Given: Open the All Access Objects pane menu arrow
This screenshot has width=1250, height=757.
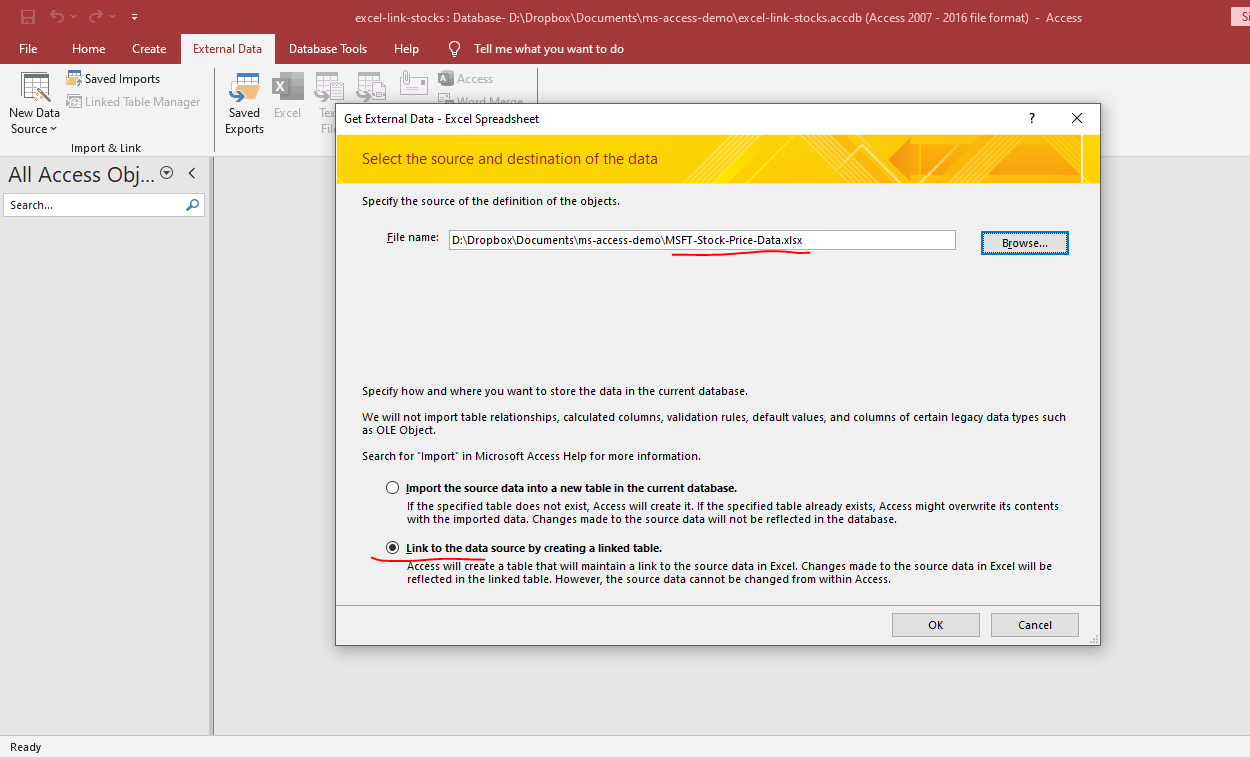Looking at the screenshot, I should coord(167,173).
